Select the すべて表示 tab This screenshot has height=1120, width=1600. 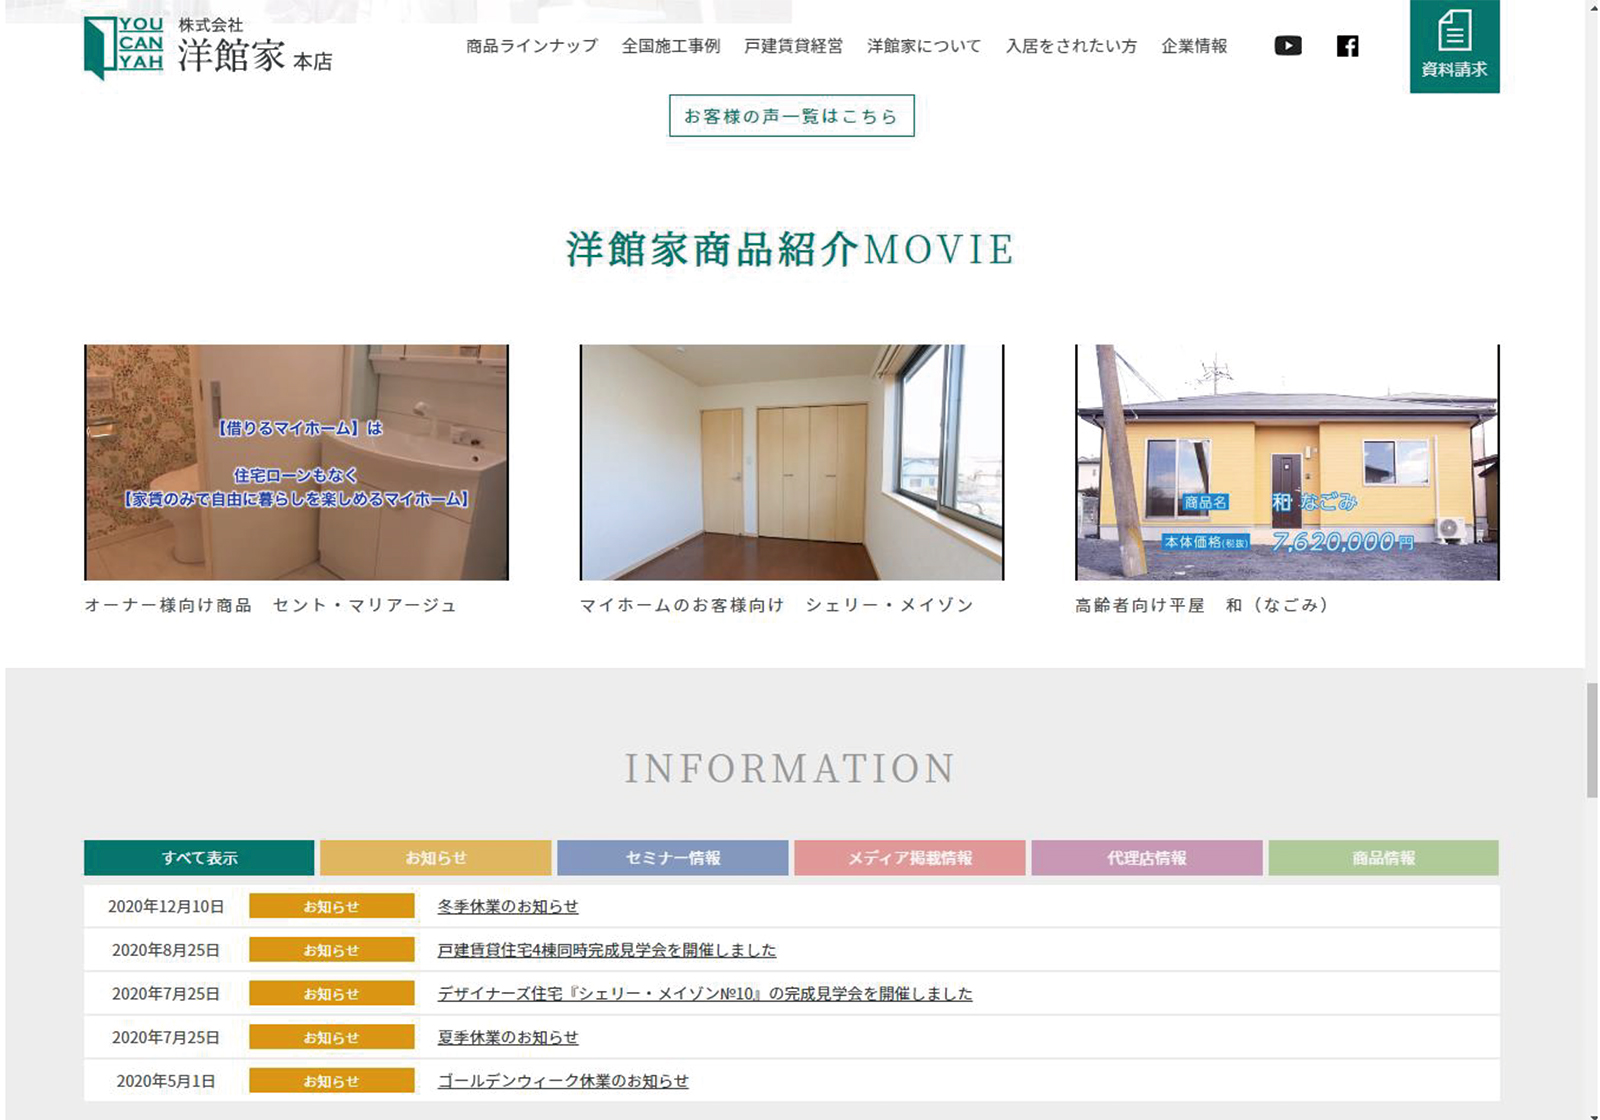[x=199, y=858]
